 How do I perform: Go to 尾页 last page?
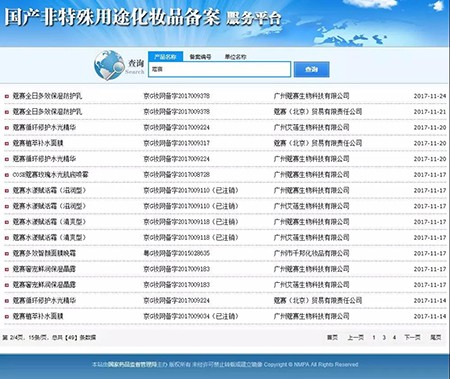(x=436, y=337)
